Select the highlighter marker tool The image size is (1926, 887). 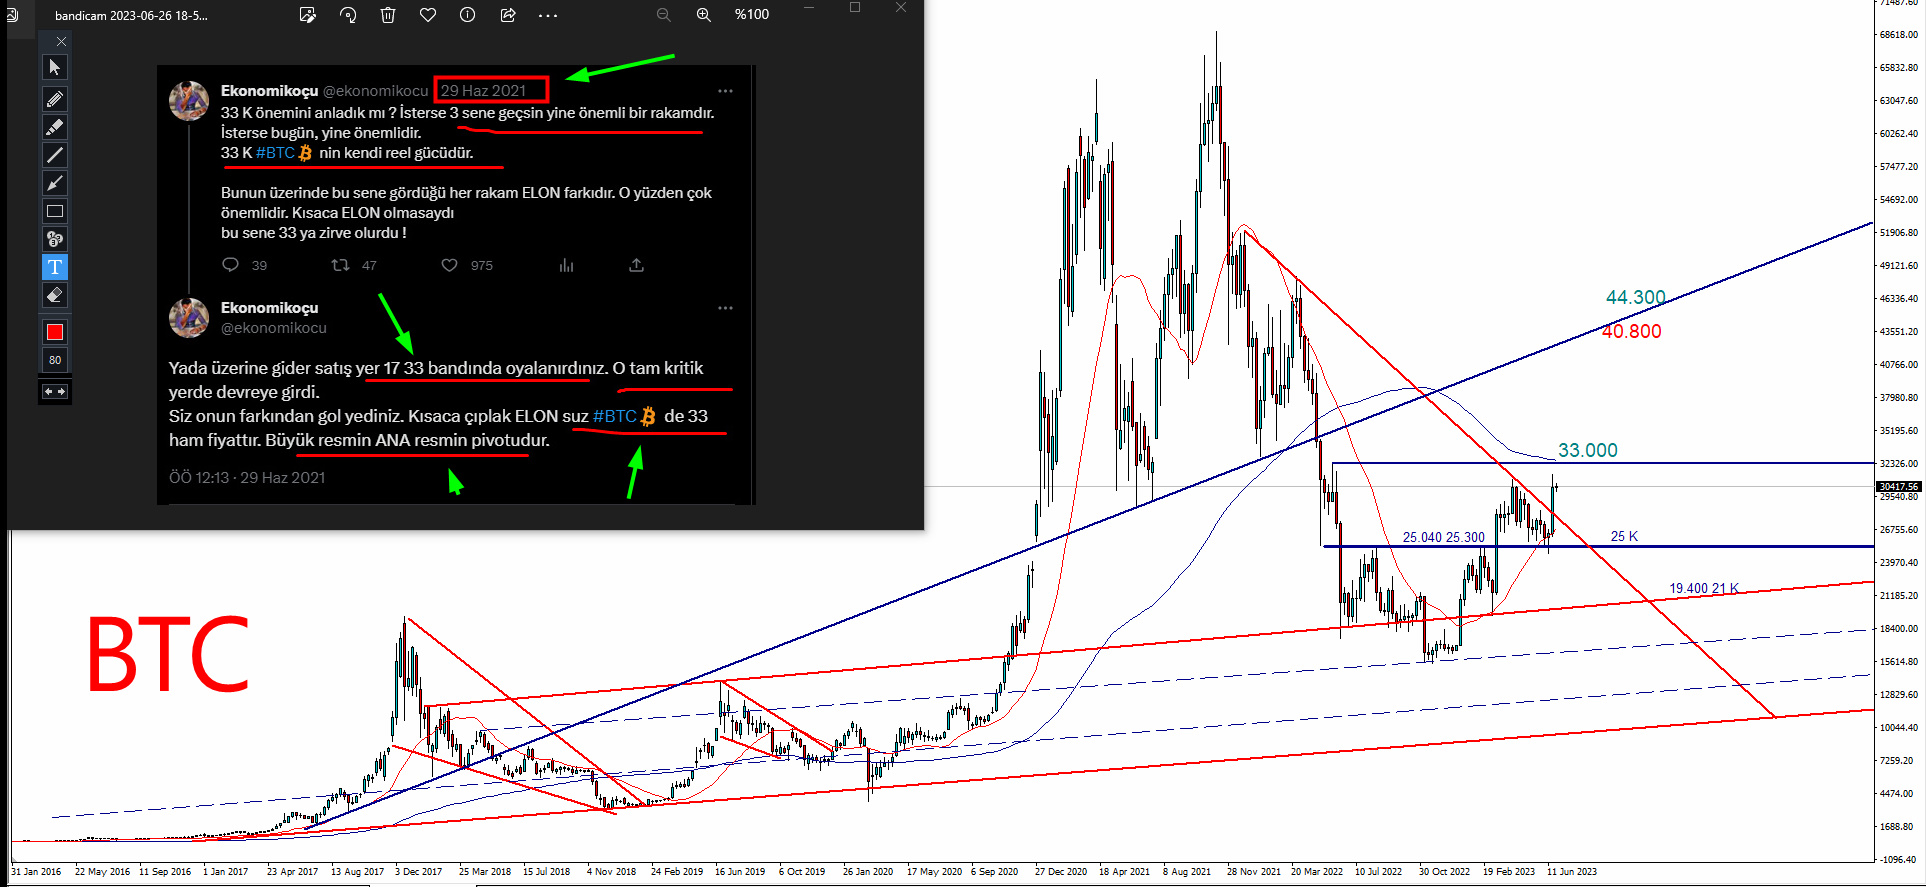click(x=55, y=126)
